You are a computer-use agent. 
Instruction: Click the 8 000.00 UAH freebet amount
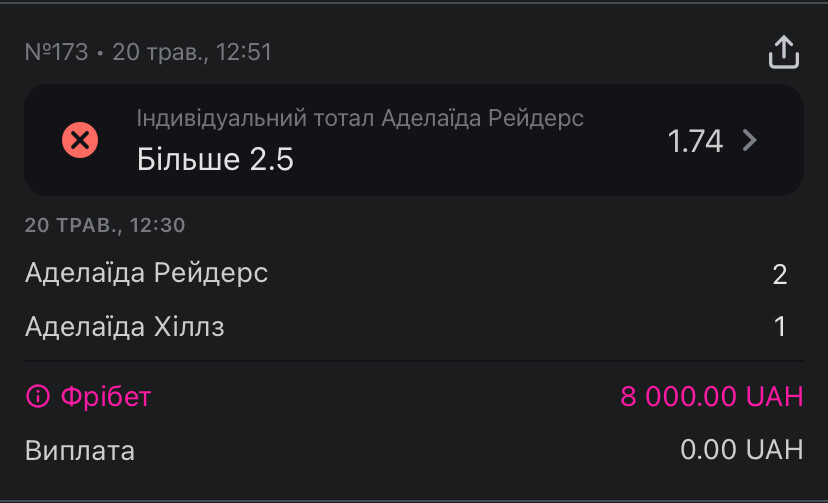pyautogui.click(x=711, y=396)
